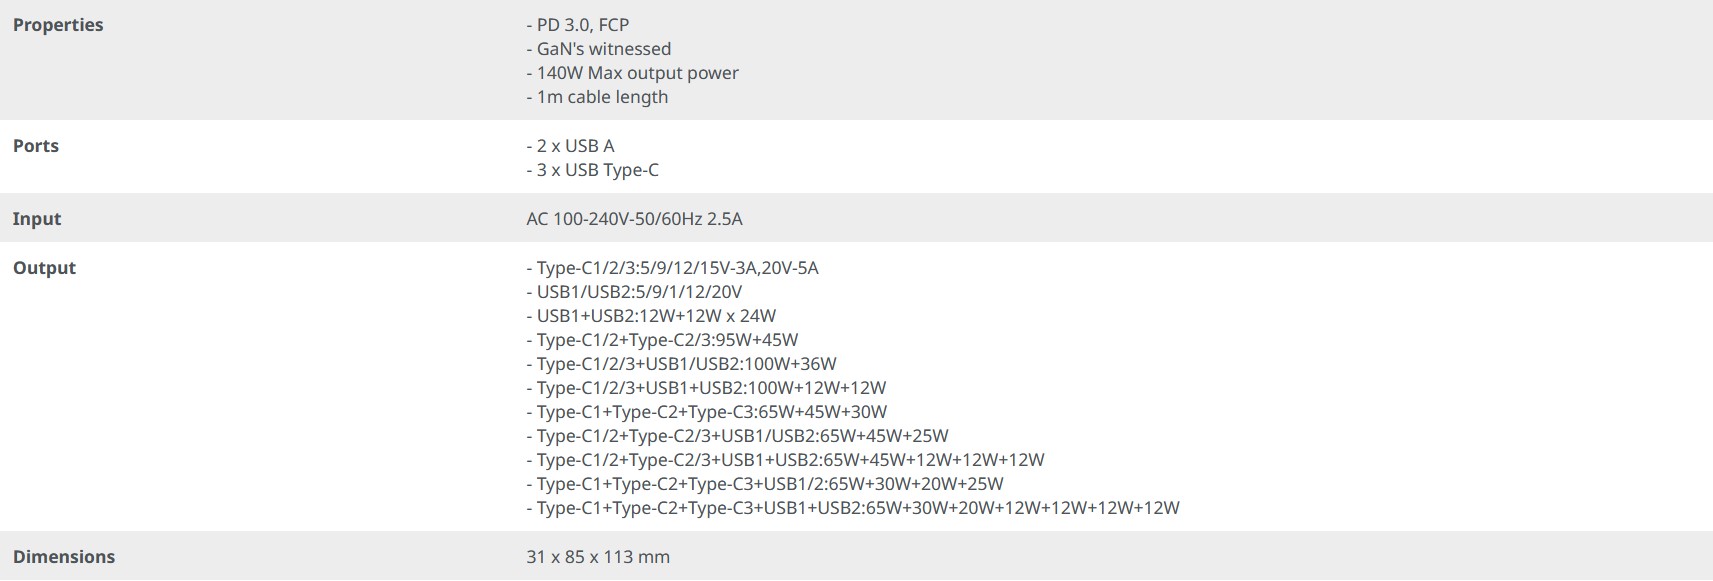Click the 'AC 100-240V-50/60Hz 2.5A' input value
1713x581 pixels.
tap(635, 219)
